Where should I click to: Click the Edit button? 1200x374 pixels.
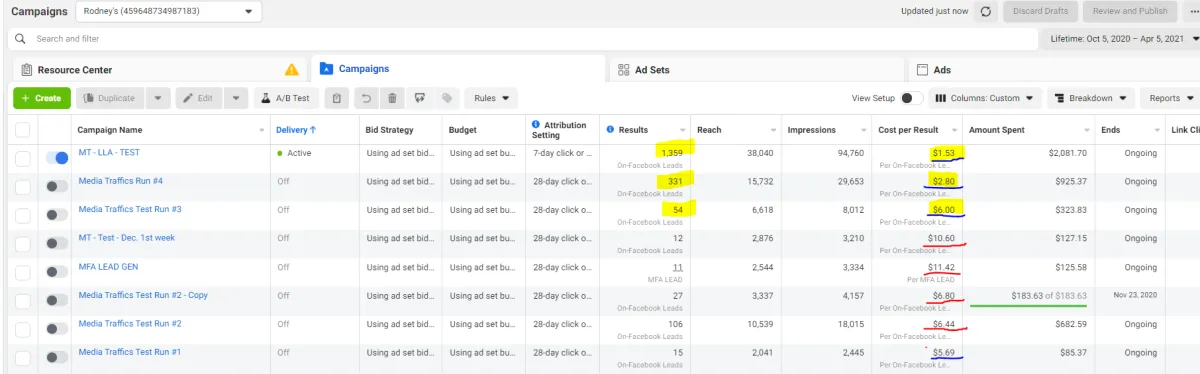pos(199,98)
